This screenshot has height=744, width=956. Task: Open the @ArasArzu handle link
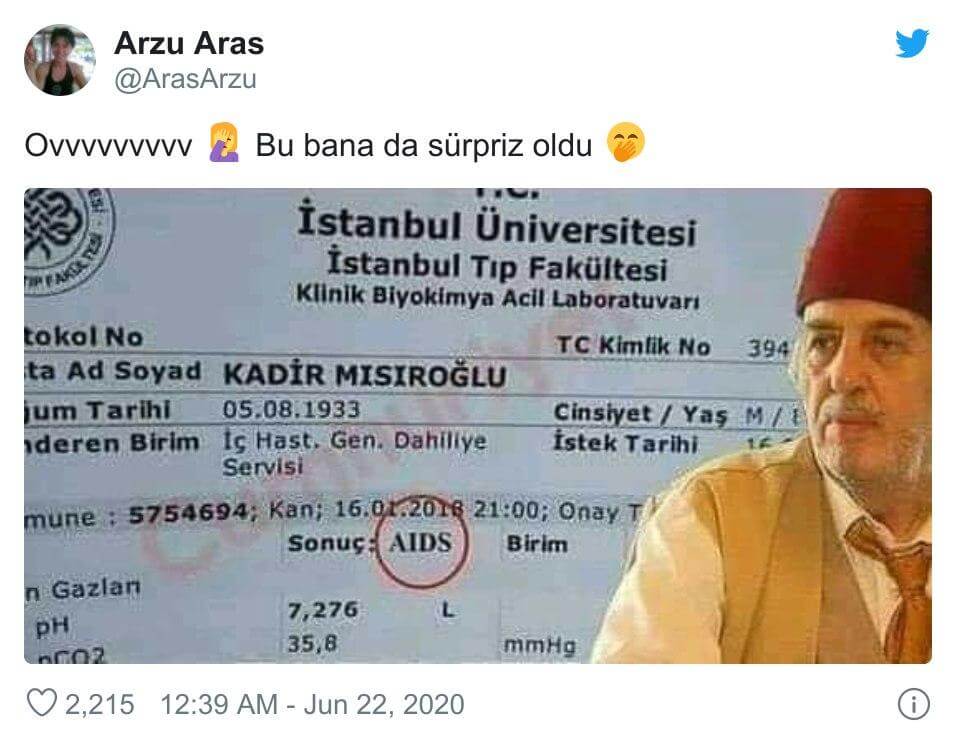pyautogui.click(x=185, y=79)
